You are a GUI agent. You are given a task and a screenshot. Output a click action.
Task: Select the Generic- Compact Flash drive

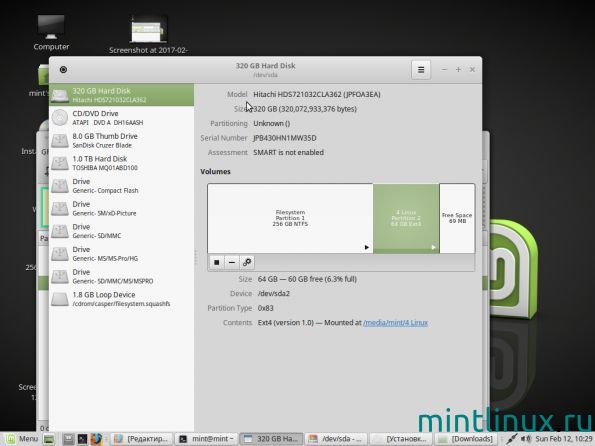(121, 186)
